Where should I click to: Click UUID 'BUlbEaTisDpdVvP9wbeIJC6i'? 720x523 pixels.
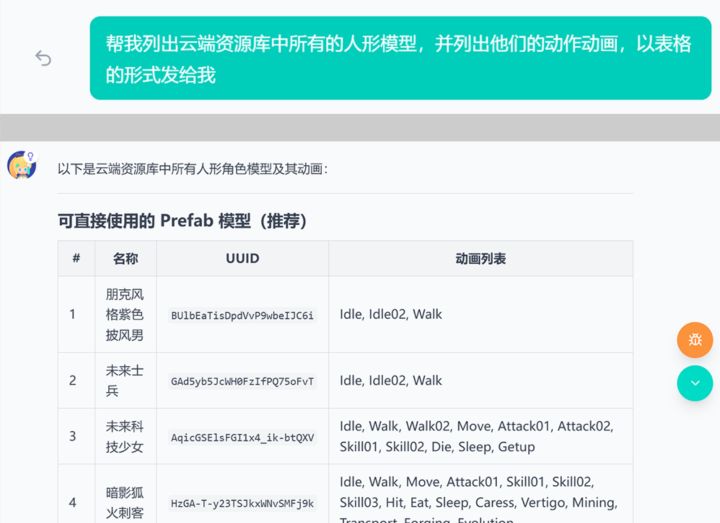click(242, 315)
